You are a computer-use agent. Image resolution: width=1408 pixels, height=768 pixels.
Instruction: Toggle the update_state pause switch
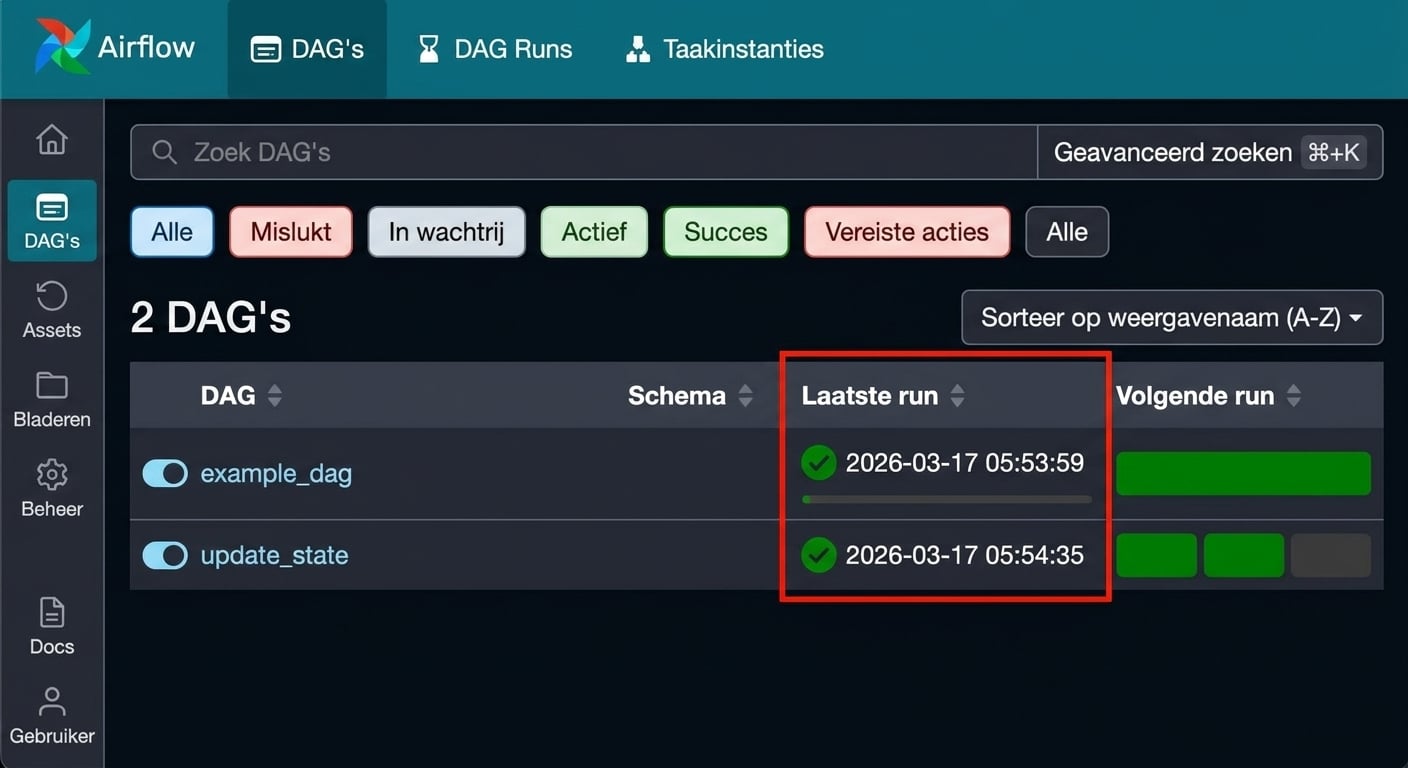[165, 555]
